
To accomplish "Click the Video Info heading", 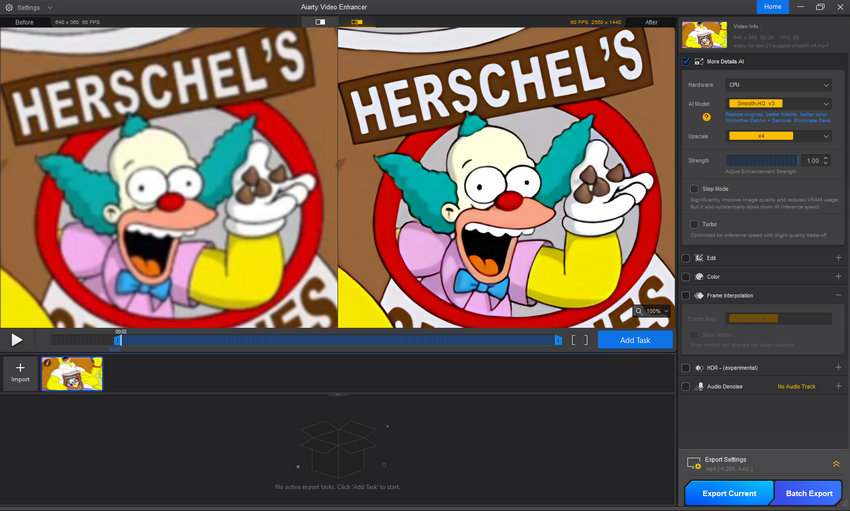I will (x=746, y=26).
